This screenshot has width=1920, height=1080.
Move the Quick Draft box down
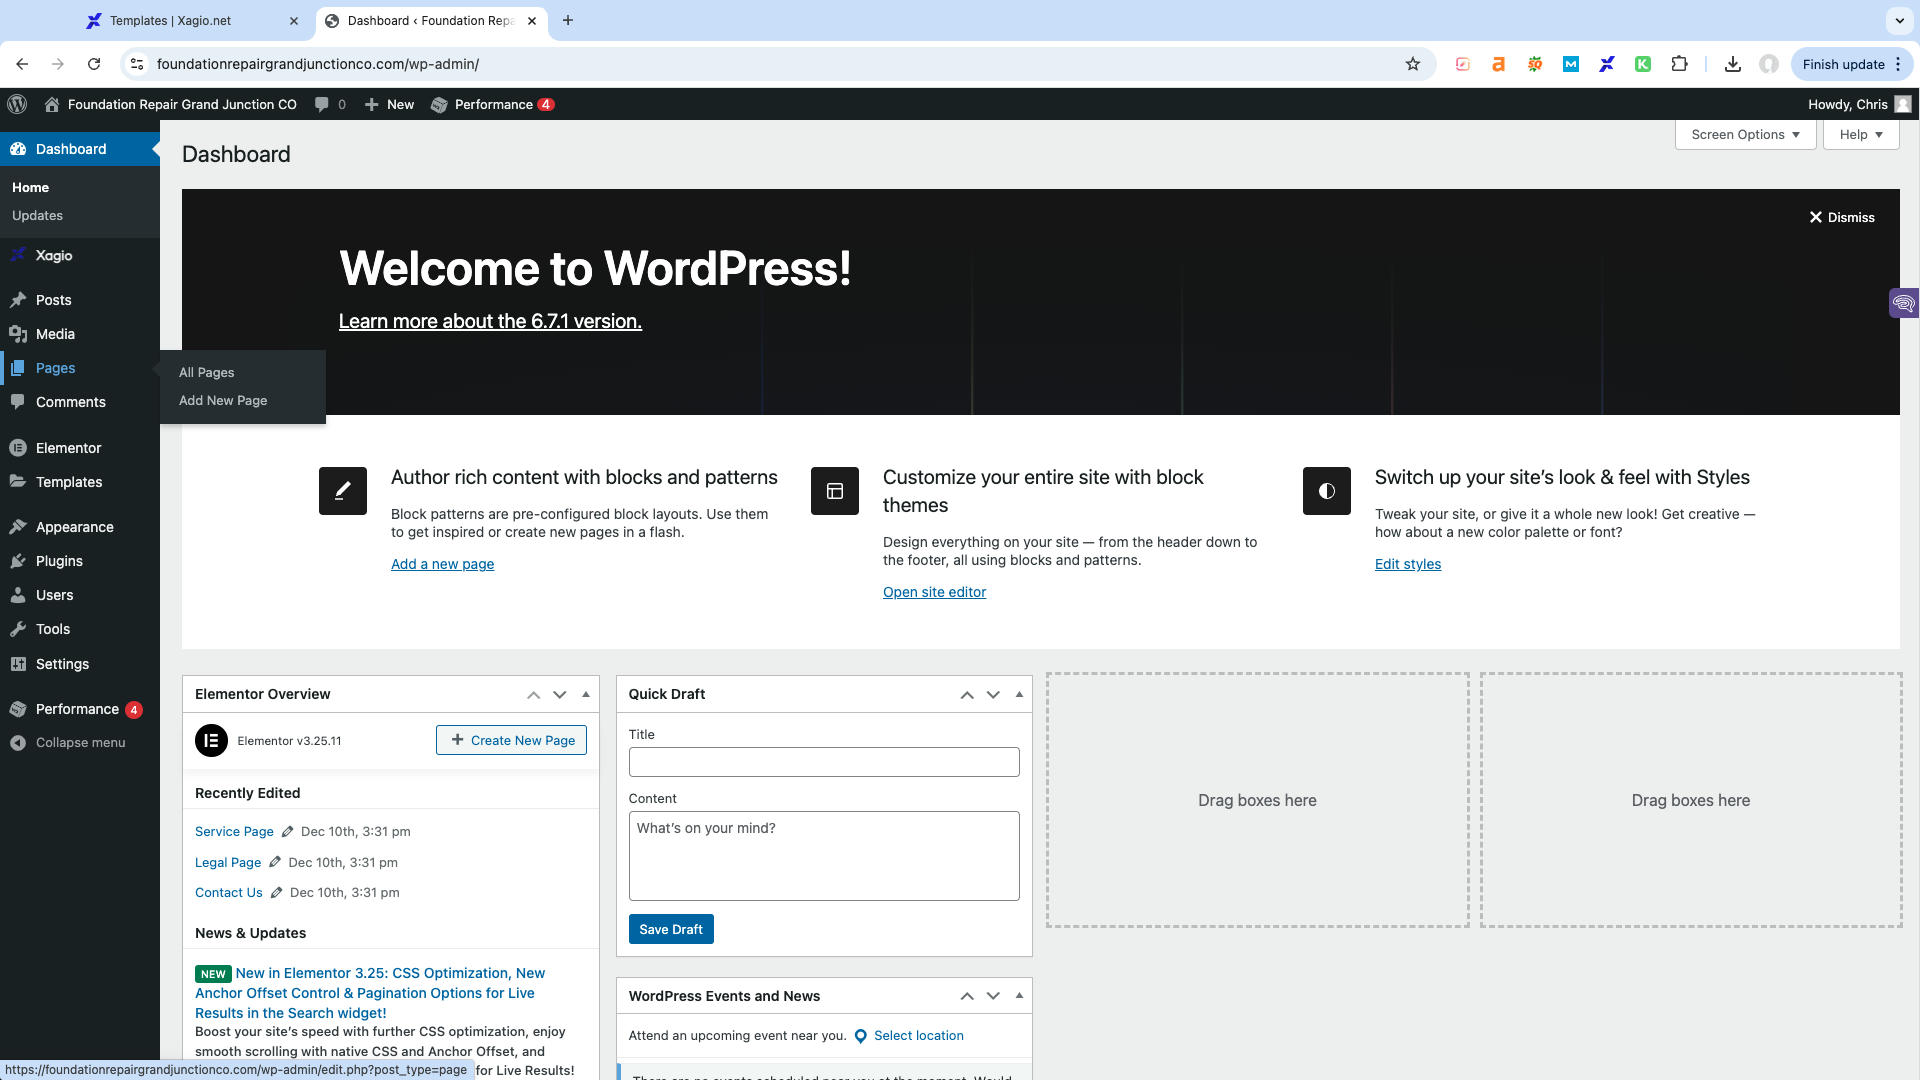tap(993, 695)
